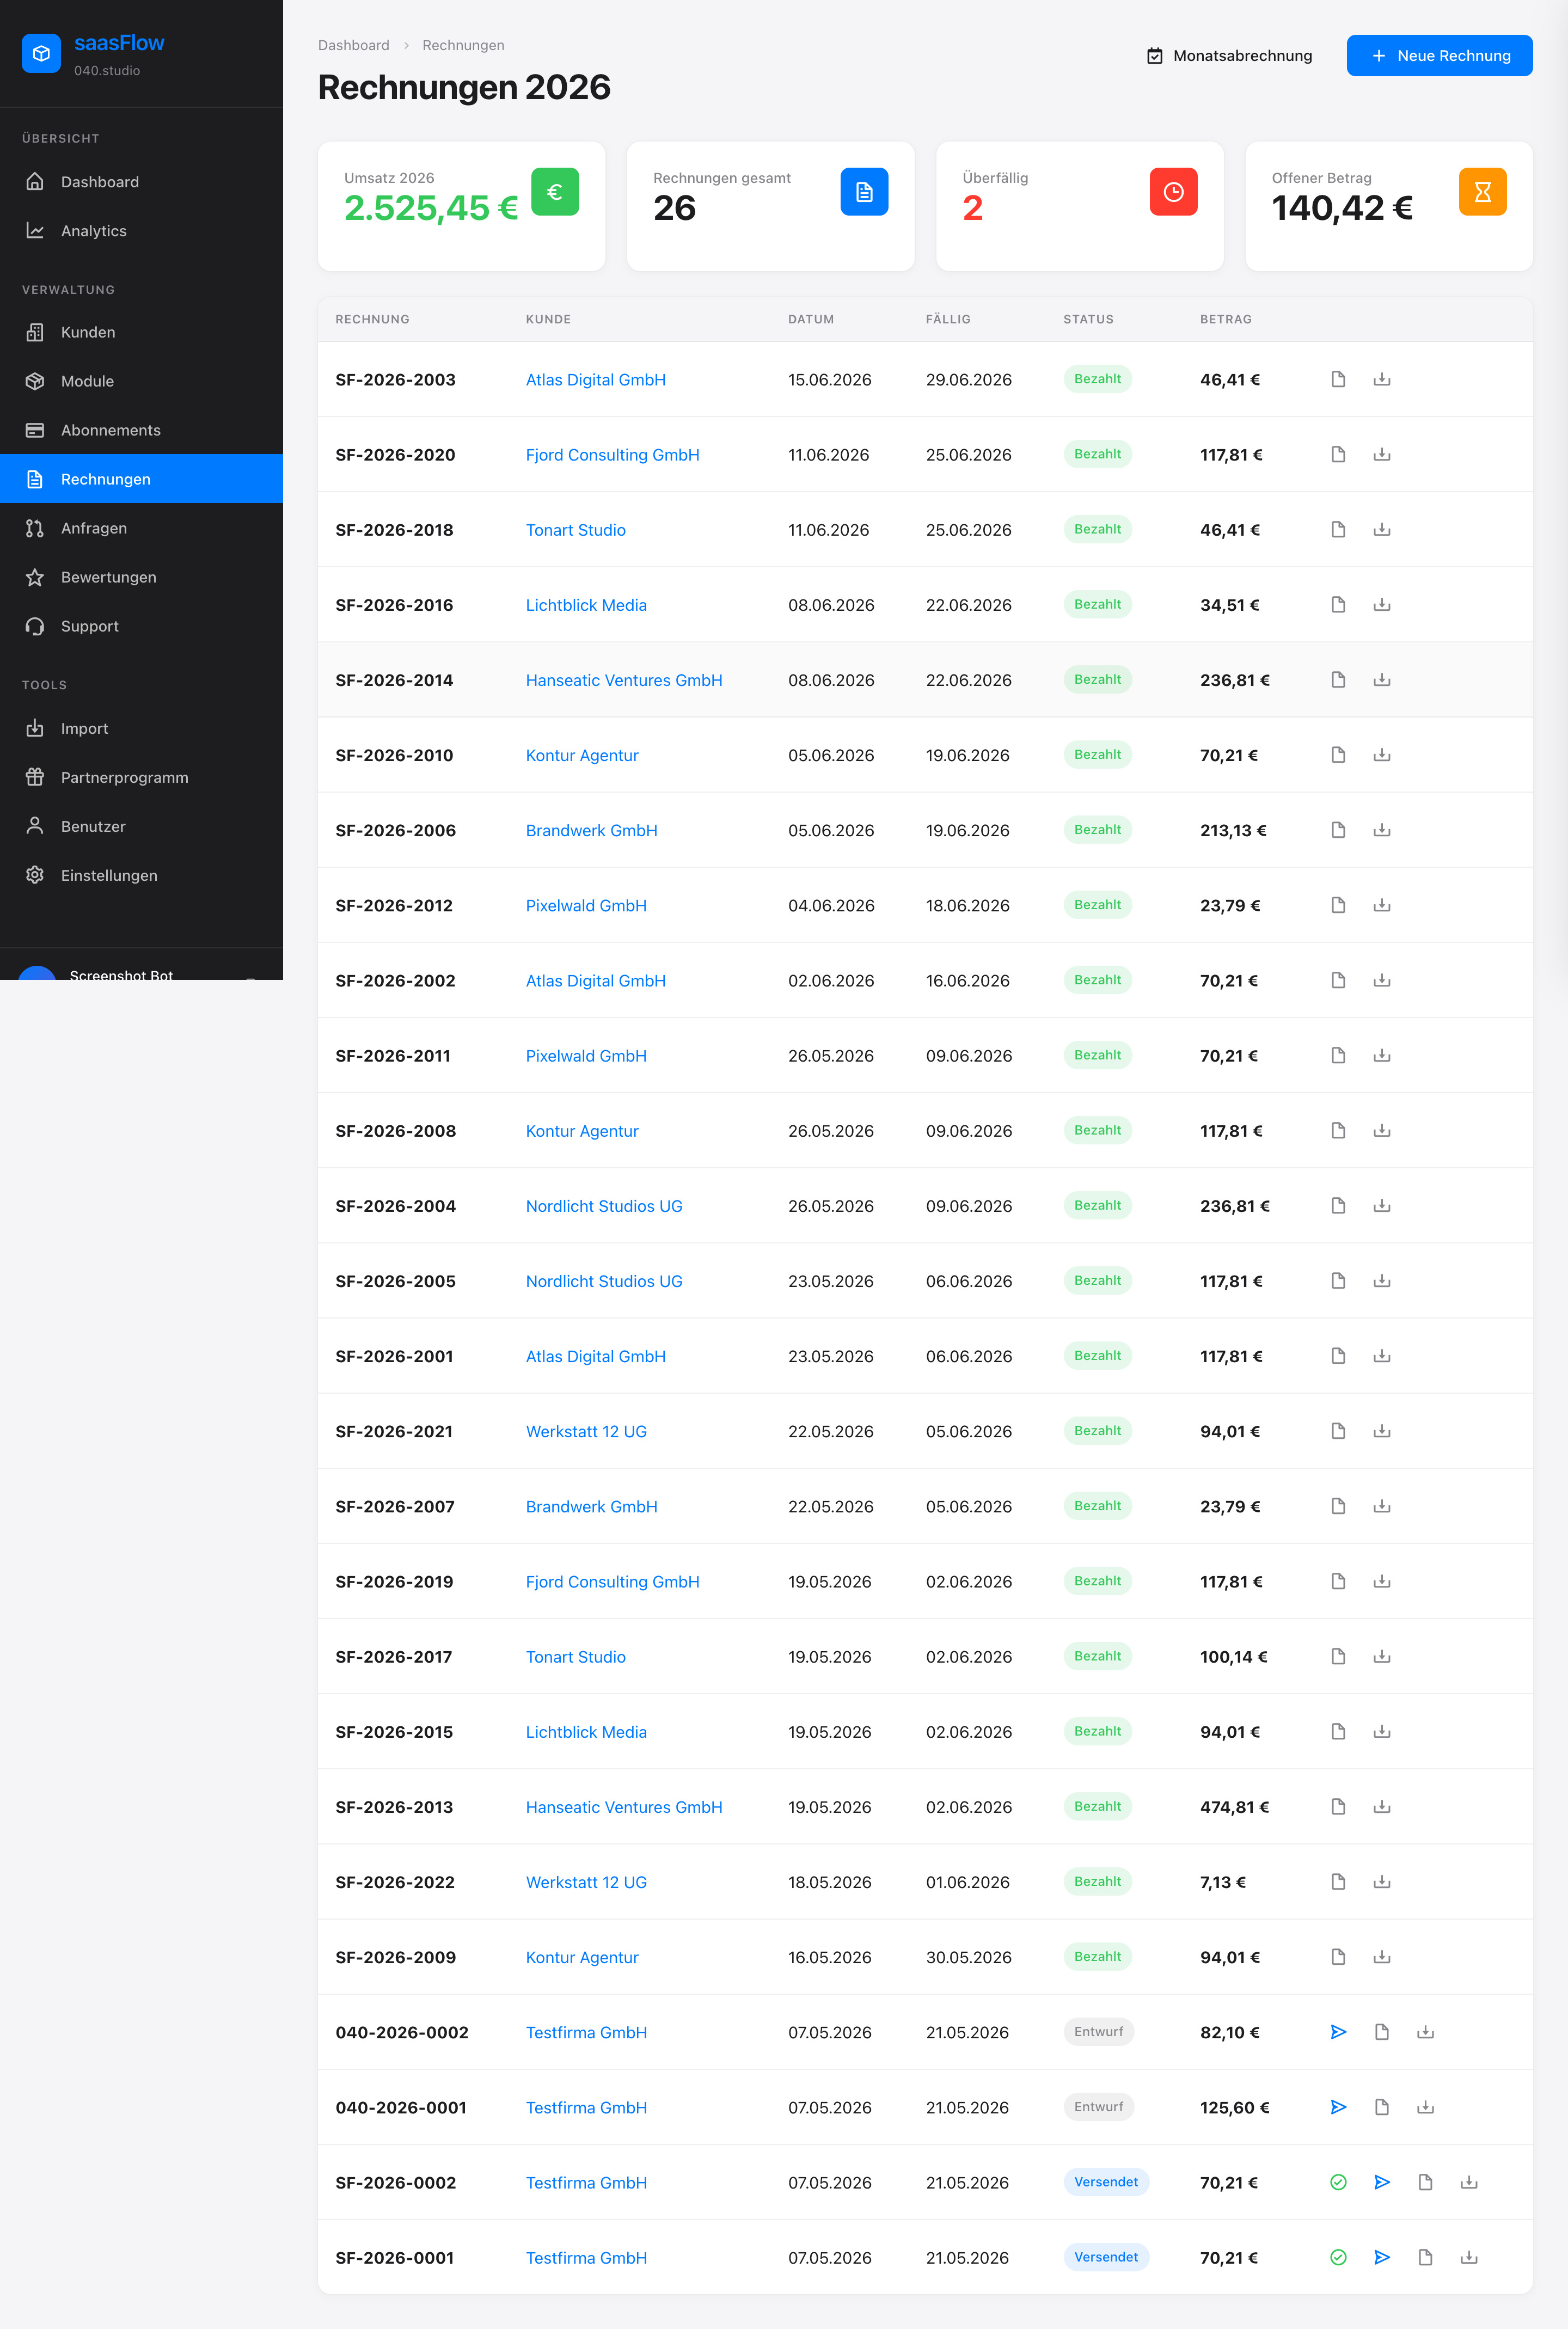Select Rechnungen in the sidebar
The image size is (1568, 2329).
(141, 479)
